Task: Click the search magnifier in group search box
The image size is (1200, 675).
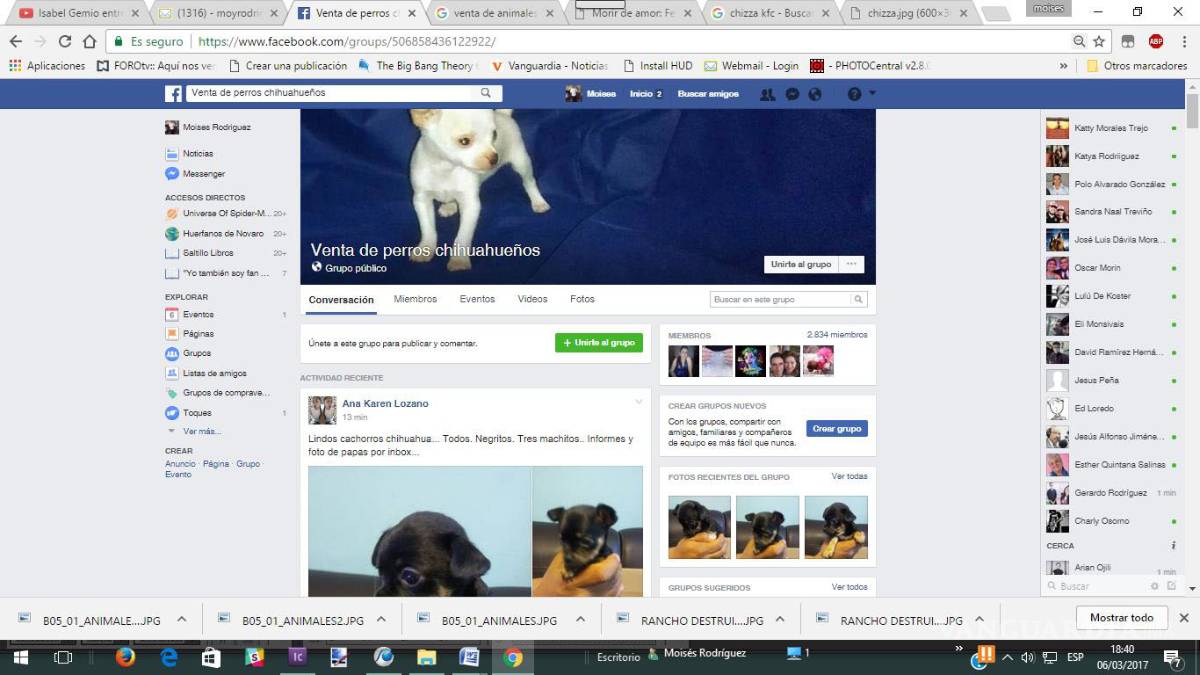Action: click(x=858, y=298)
